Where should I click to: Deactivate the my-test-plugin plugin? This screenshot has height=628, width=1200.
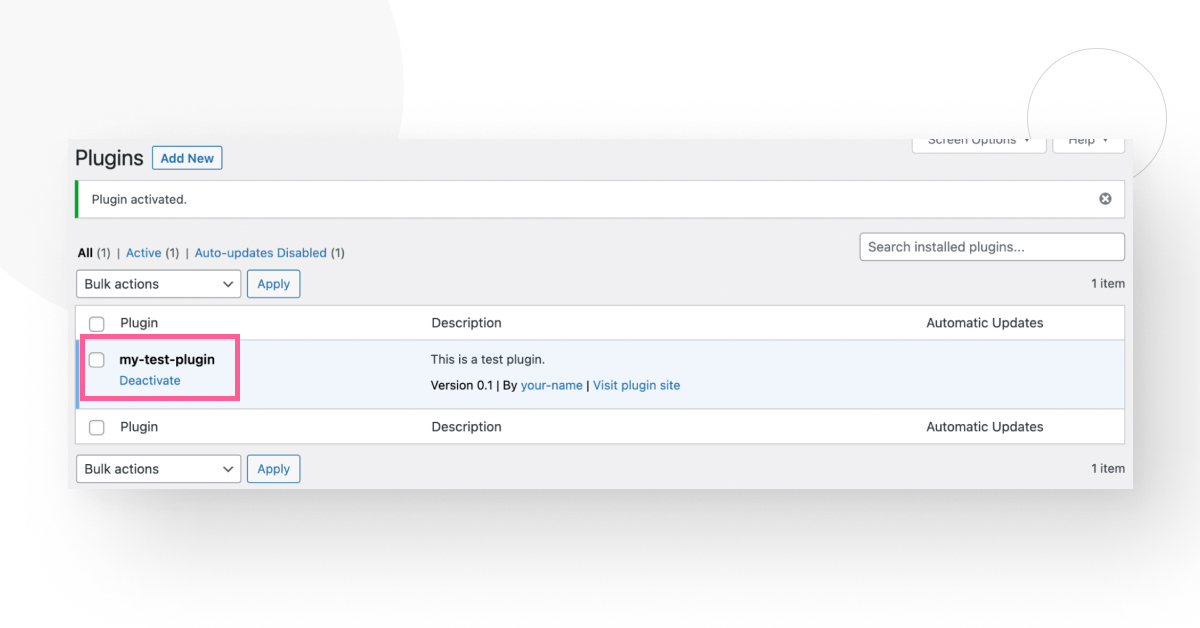pos(150,380)
